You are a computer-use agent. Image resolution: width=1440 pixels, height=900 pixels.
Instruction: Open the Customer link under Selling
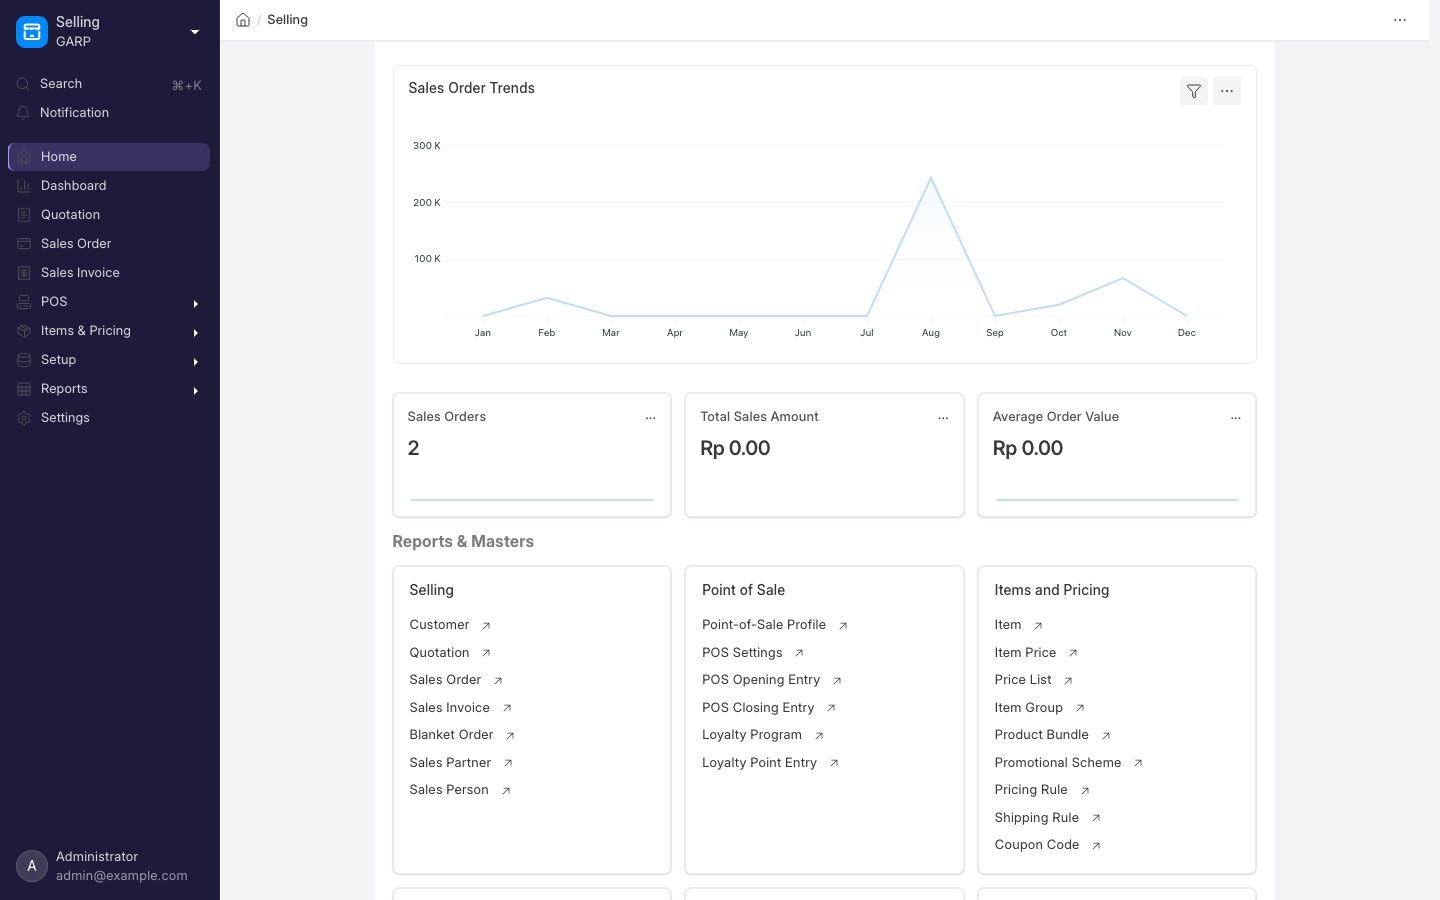[439, 625]
